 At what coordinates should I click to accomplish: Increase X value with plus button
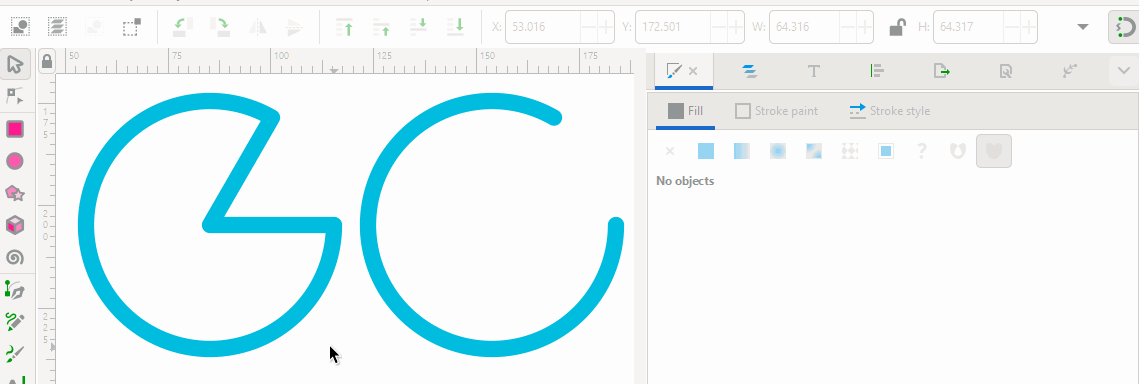click(606, 28)
